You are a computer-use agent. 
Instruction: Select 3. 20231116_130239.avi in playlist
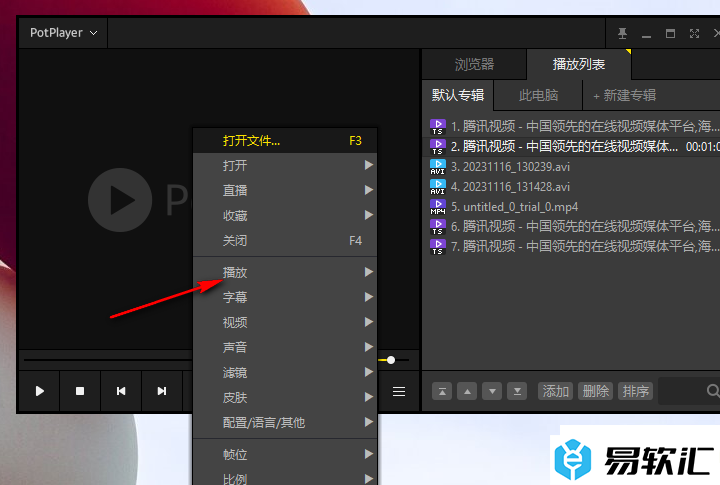click(x=571, y=167)
